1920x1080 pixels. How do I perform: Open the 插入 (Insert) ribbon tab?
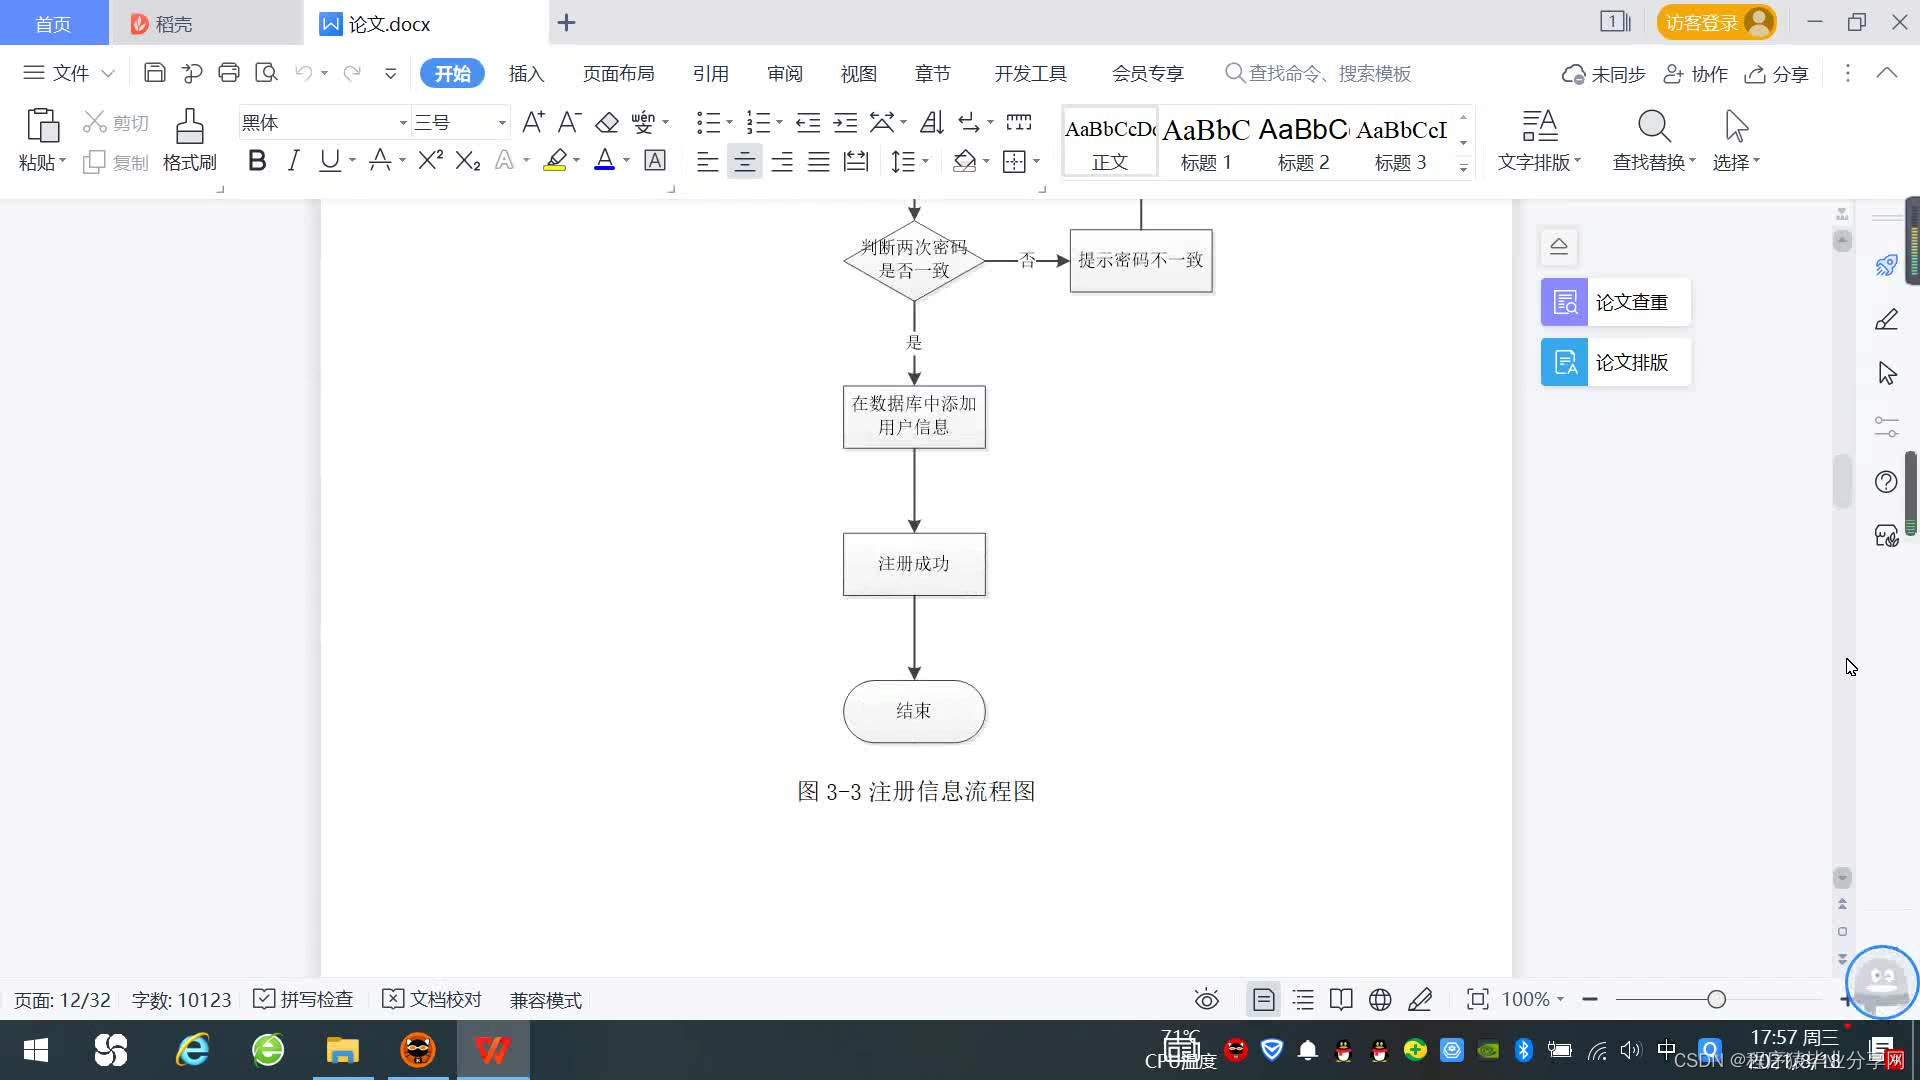pyautogui.click(x=526, y=73)
